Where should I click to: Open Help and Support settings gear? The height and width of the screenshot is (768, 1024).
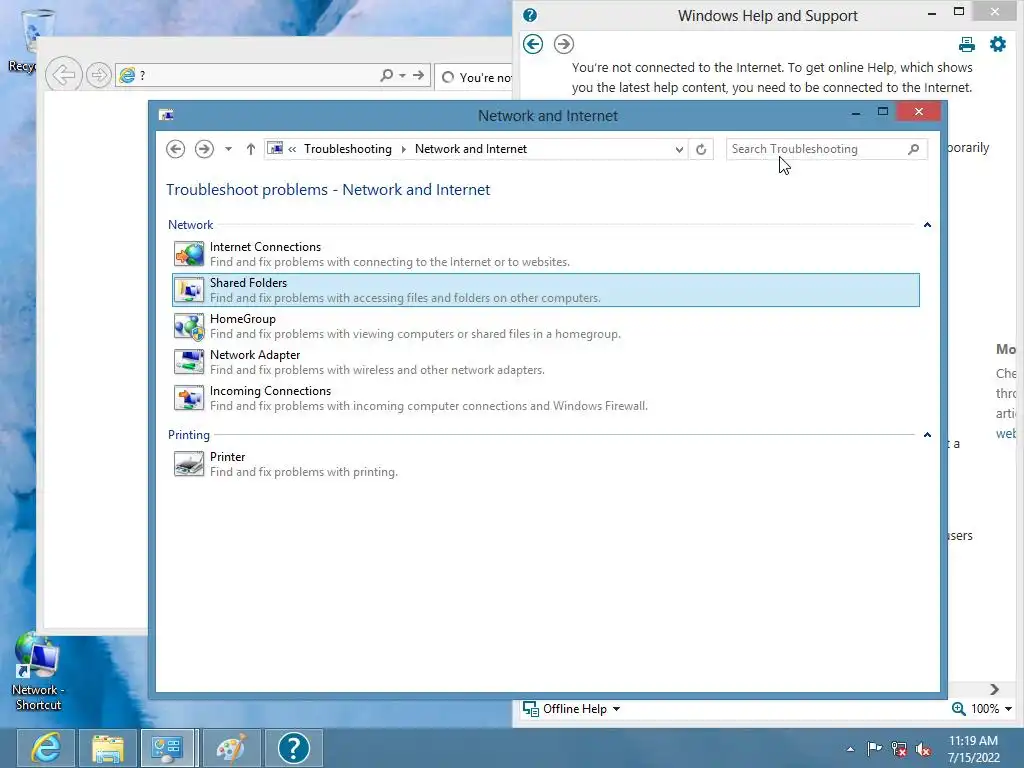[998, 44]
